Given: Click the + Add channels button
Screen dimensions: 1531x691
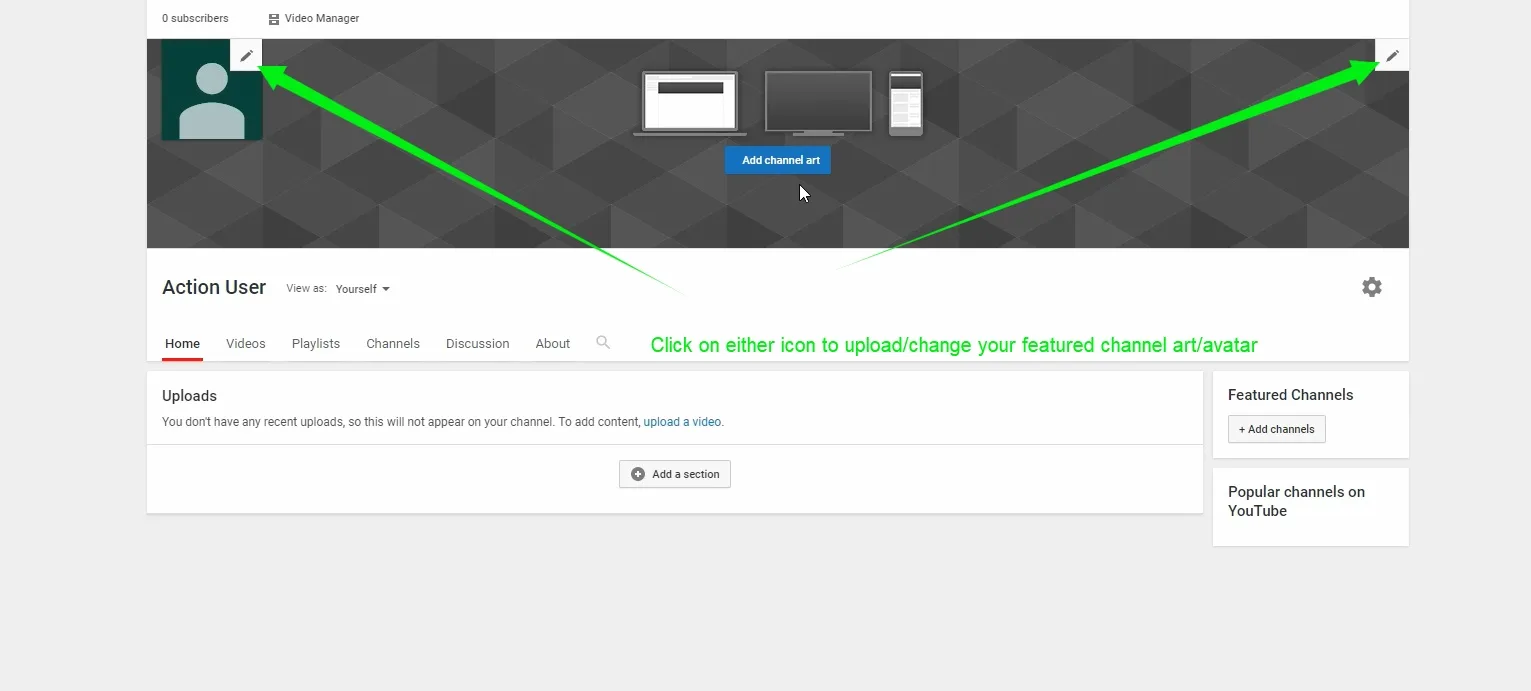Looking at the screenshot, I should (x=1277, y=429).
